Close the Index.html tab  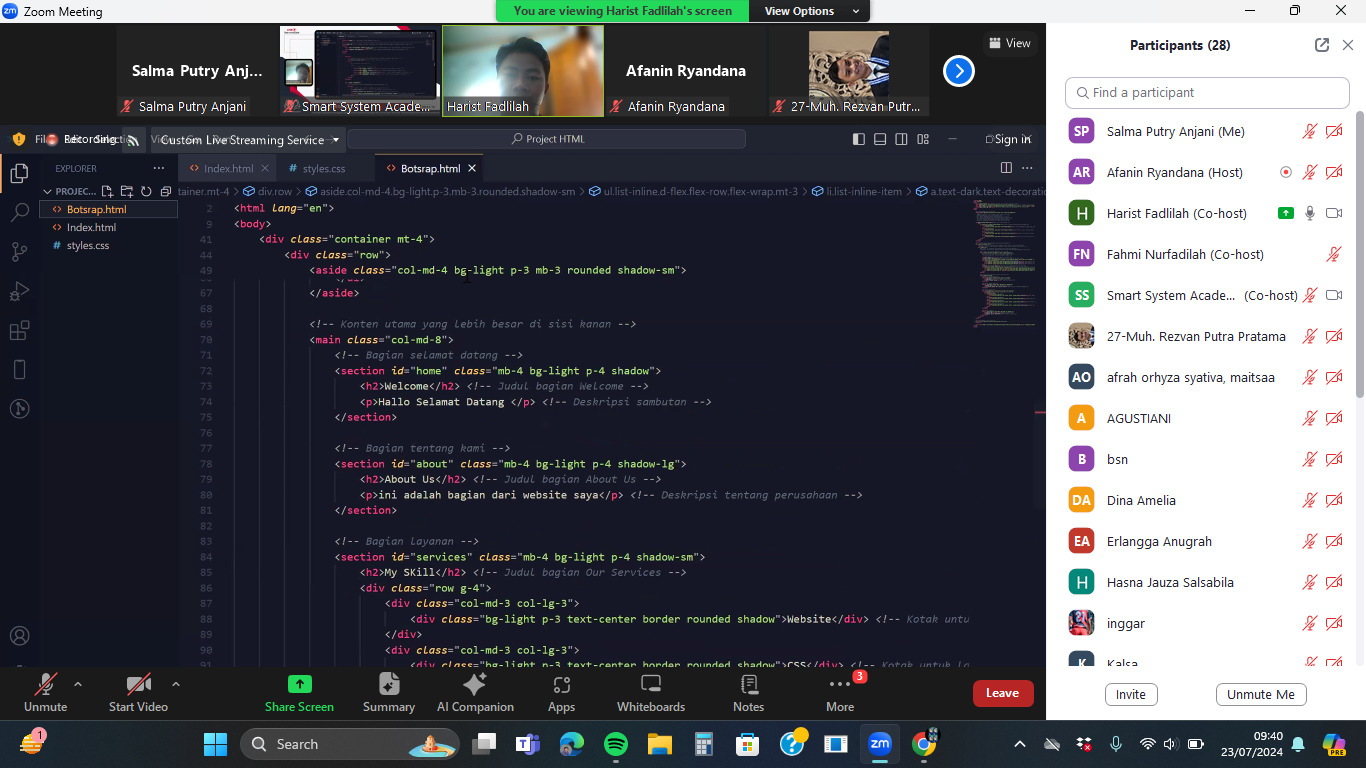point(265,168)
